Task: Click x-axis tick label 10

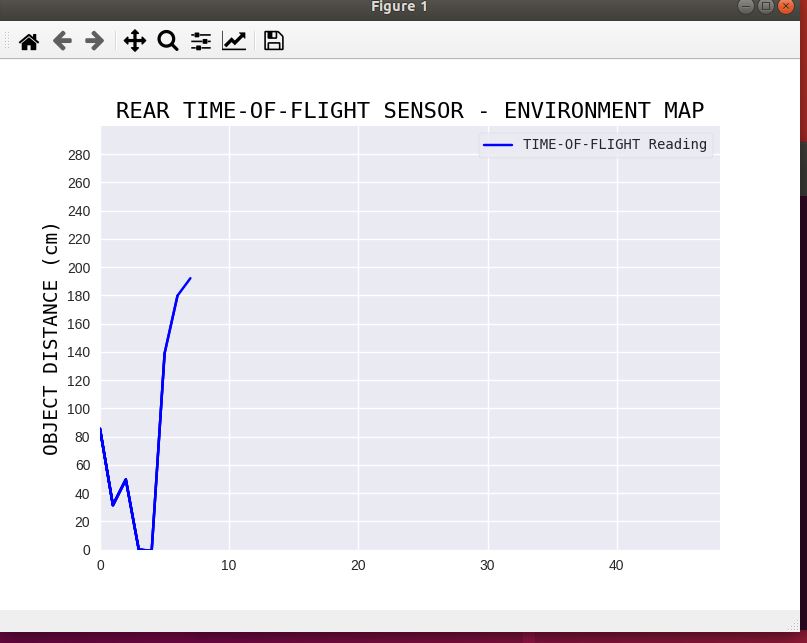Action: click(229, 565)
